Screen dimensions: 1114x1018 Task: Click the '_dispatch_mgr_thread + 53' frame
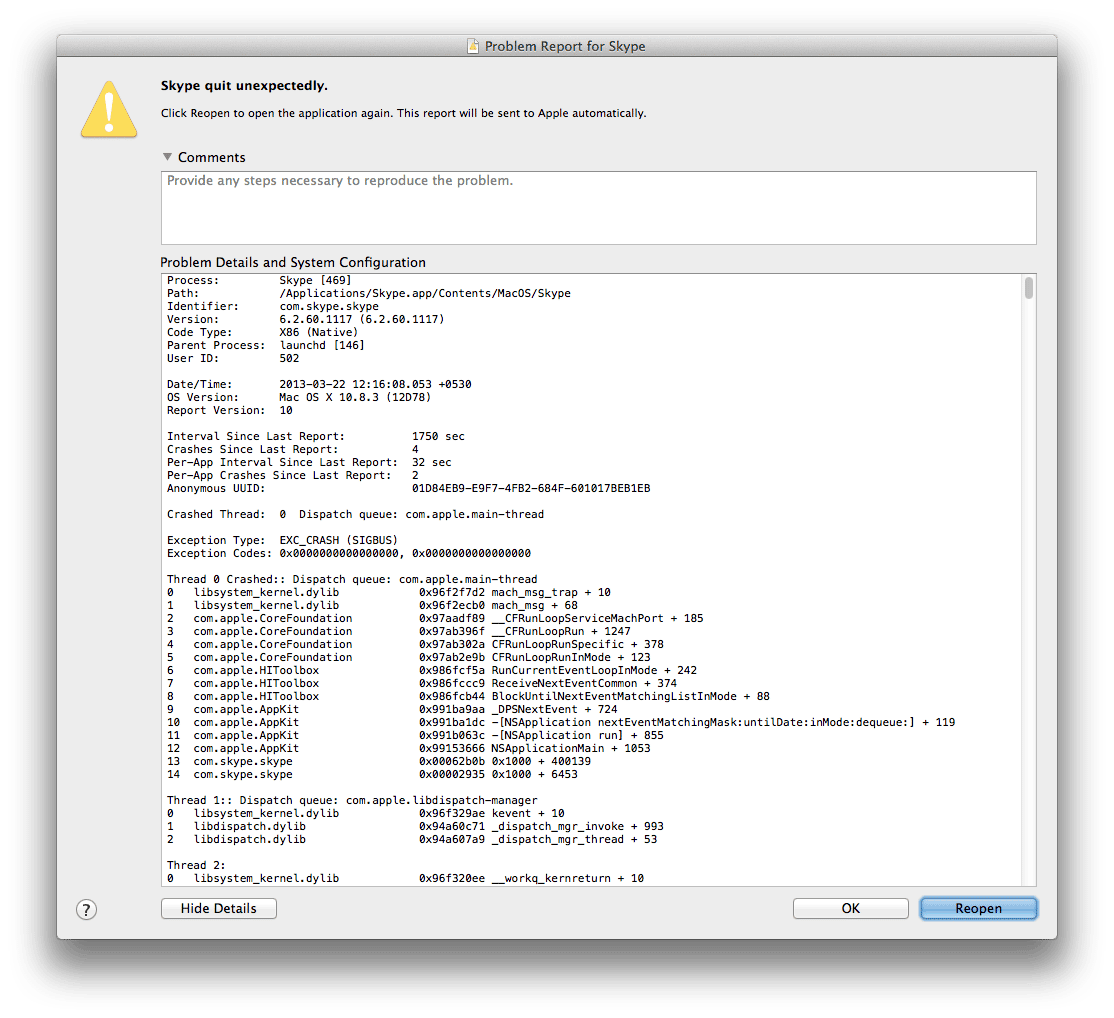click(412, 839)
